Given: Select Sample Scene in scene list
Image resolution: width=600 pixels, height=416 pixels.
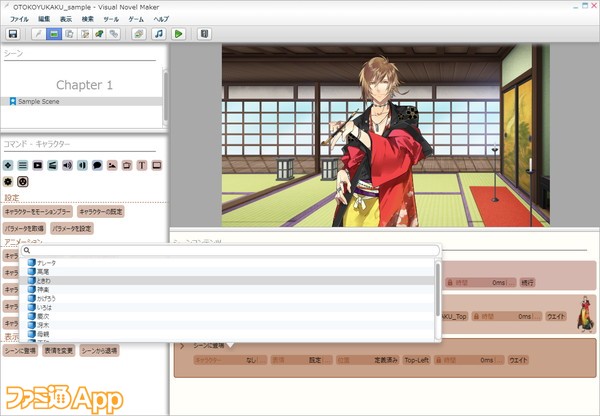Looking at the screenshot, I should 82,101.
